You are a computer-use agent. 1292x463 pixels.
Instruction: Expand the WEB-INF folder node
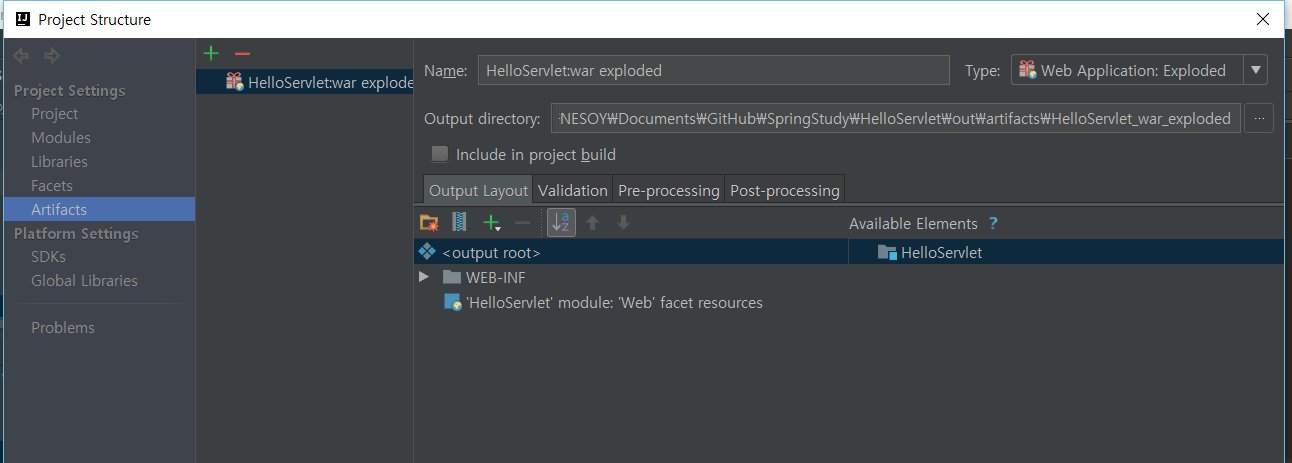coord(424,277)
